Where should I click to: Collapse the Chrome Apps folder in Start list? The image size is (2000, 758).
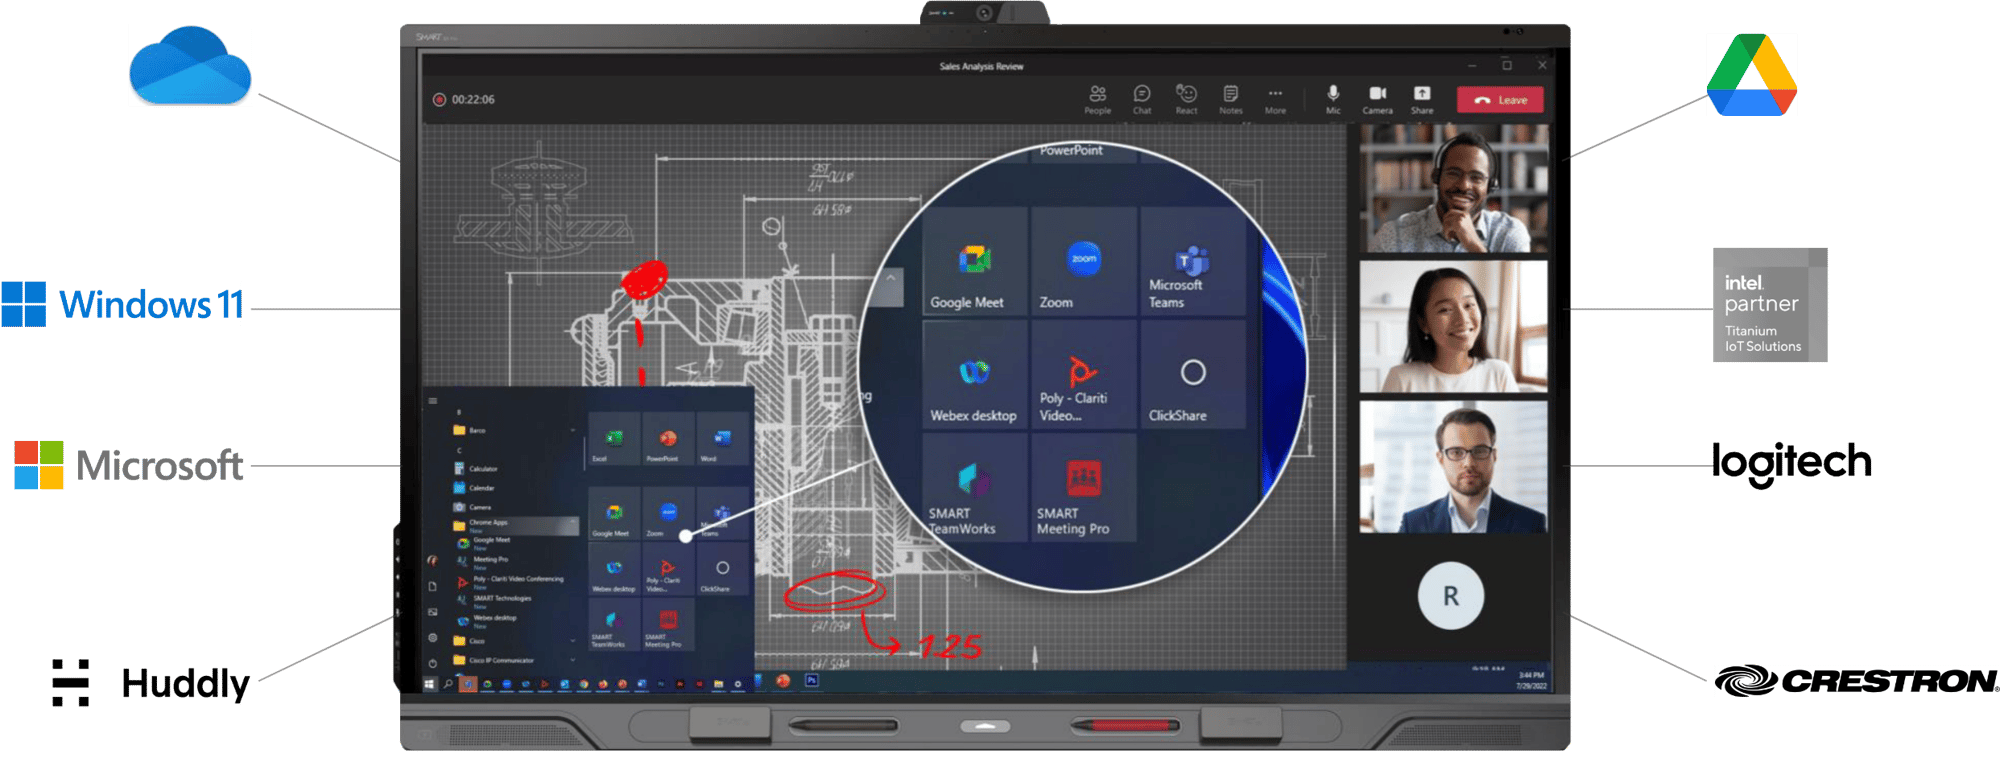(515, 524)
